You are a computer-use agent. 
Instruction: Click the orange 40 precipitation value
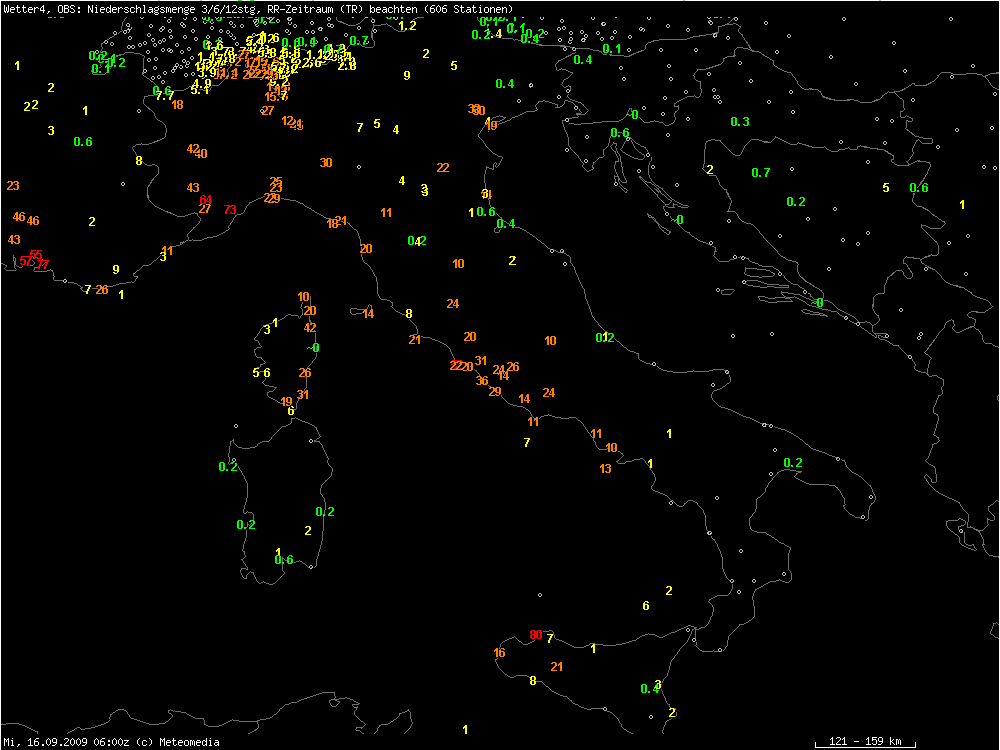(x=202, y=154)
